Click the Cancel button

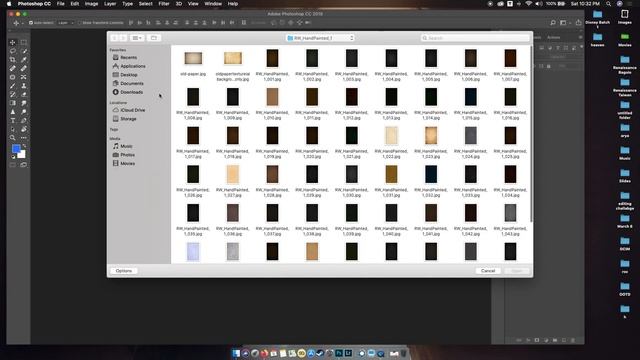click(x=488, y=271)
